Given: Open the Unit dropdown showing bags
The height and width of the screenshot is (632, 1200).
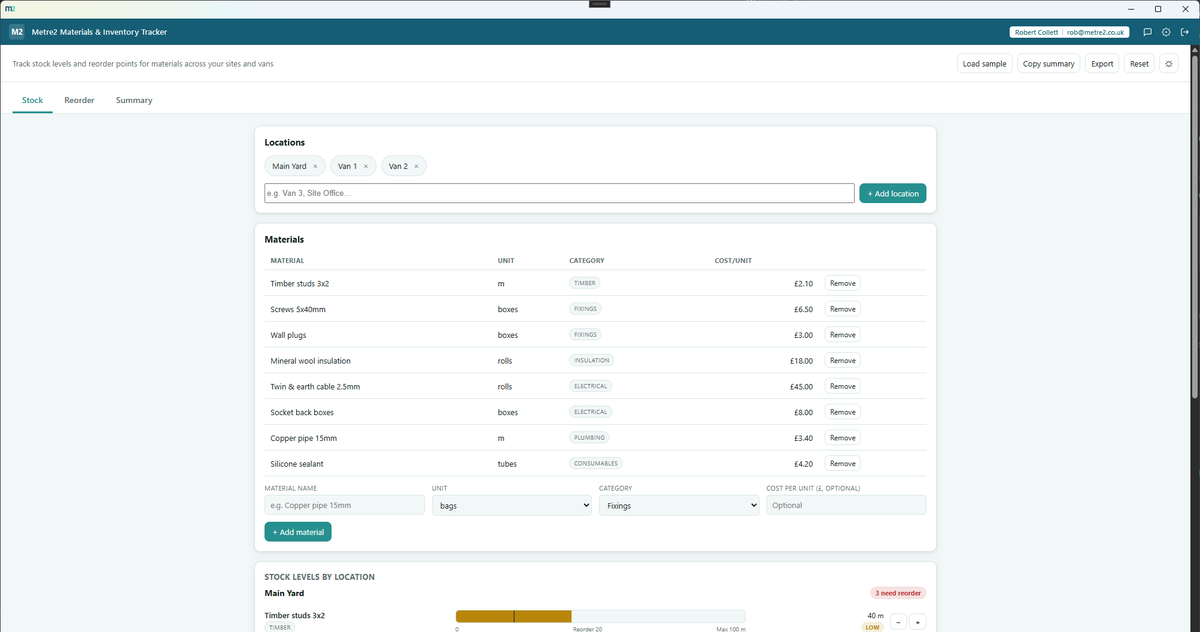Looking at the screenshot, I should click(512, 506).
